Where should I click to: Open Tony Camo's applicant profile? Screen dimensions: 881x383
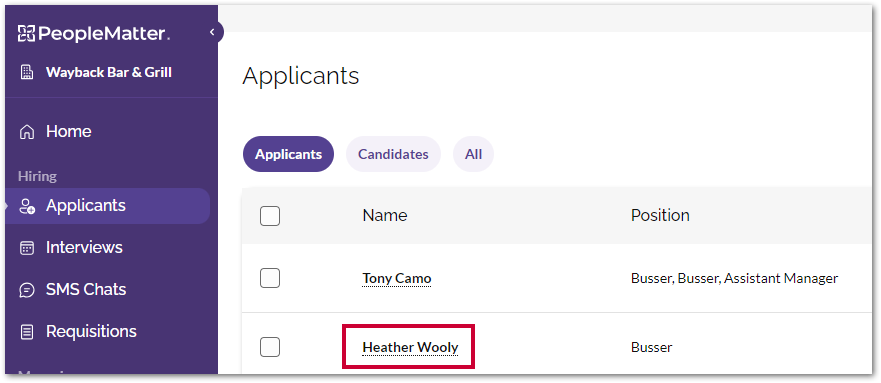pos(397,278)
